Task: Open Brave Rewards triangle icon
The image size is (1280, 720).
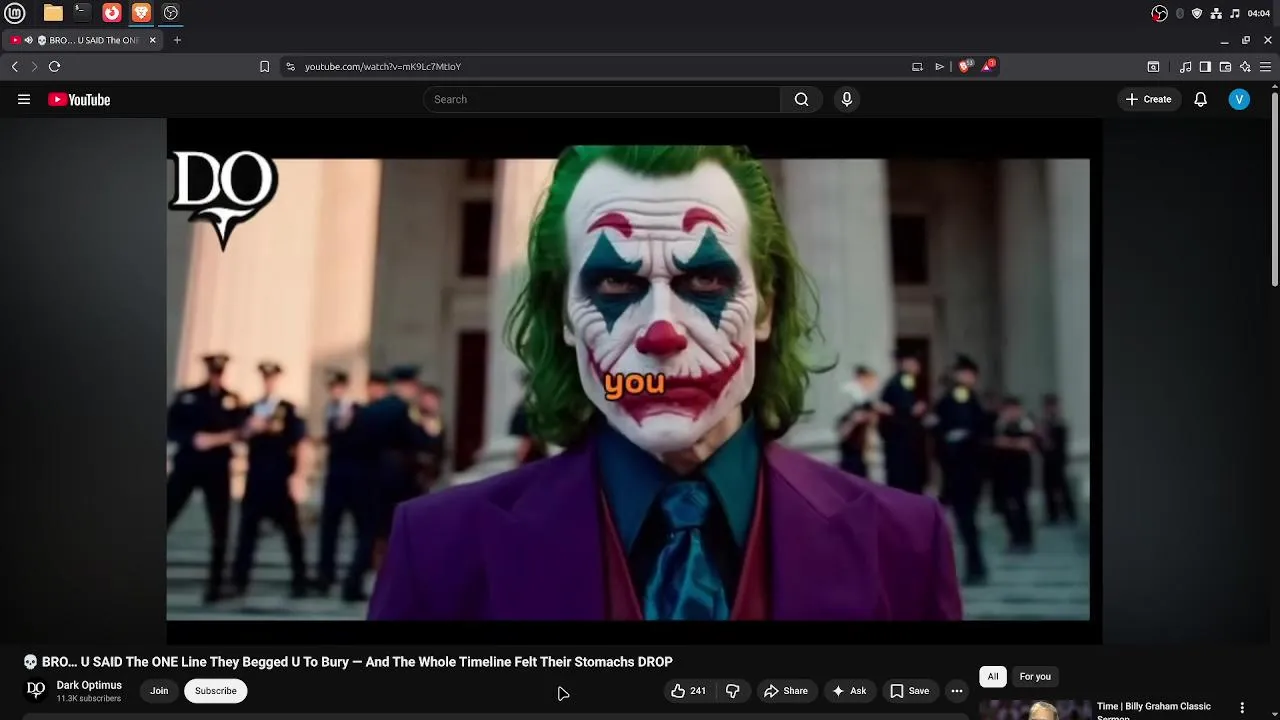Action: [x=988, y=66]
